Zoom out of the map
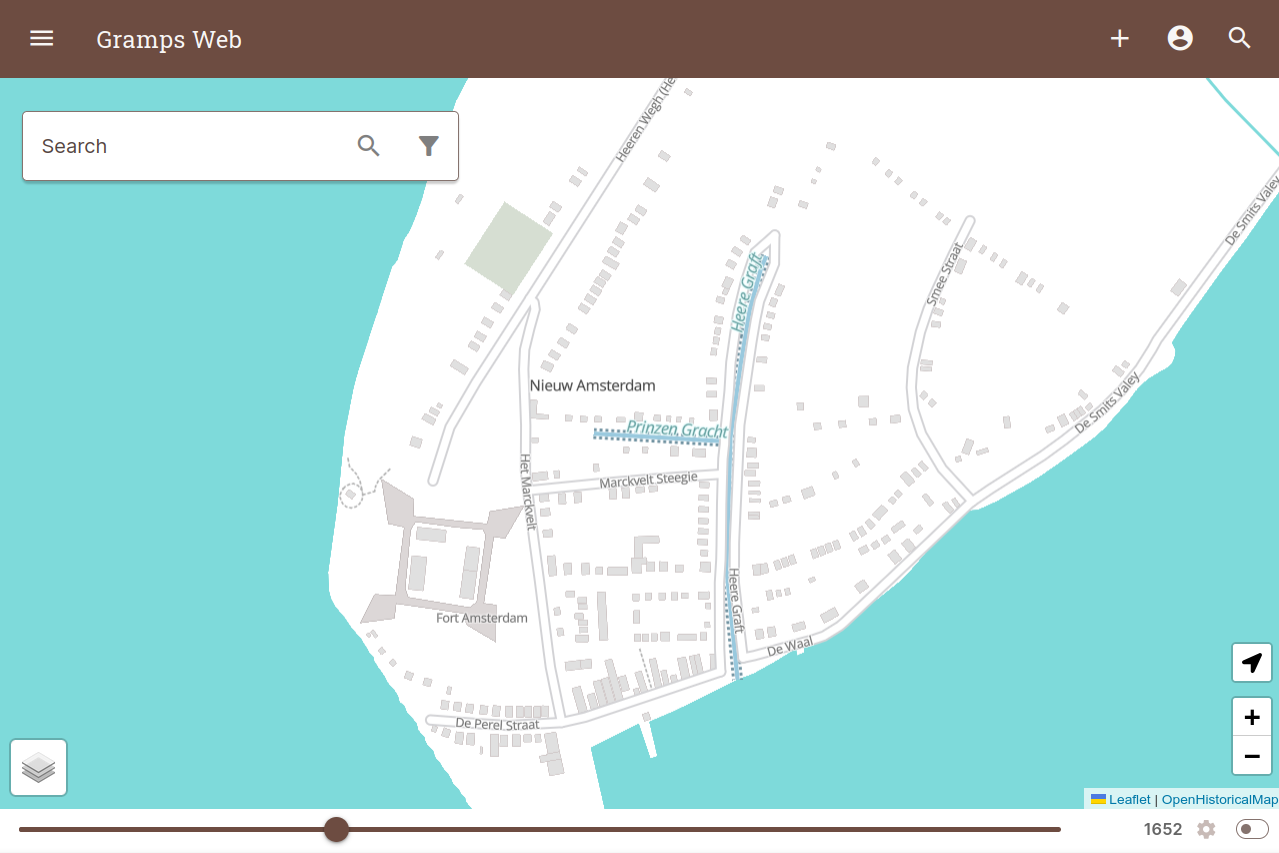Viewport: 1279px width, 853px height. (x=1252, y=756)
